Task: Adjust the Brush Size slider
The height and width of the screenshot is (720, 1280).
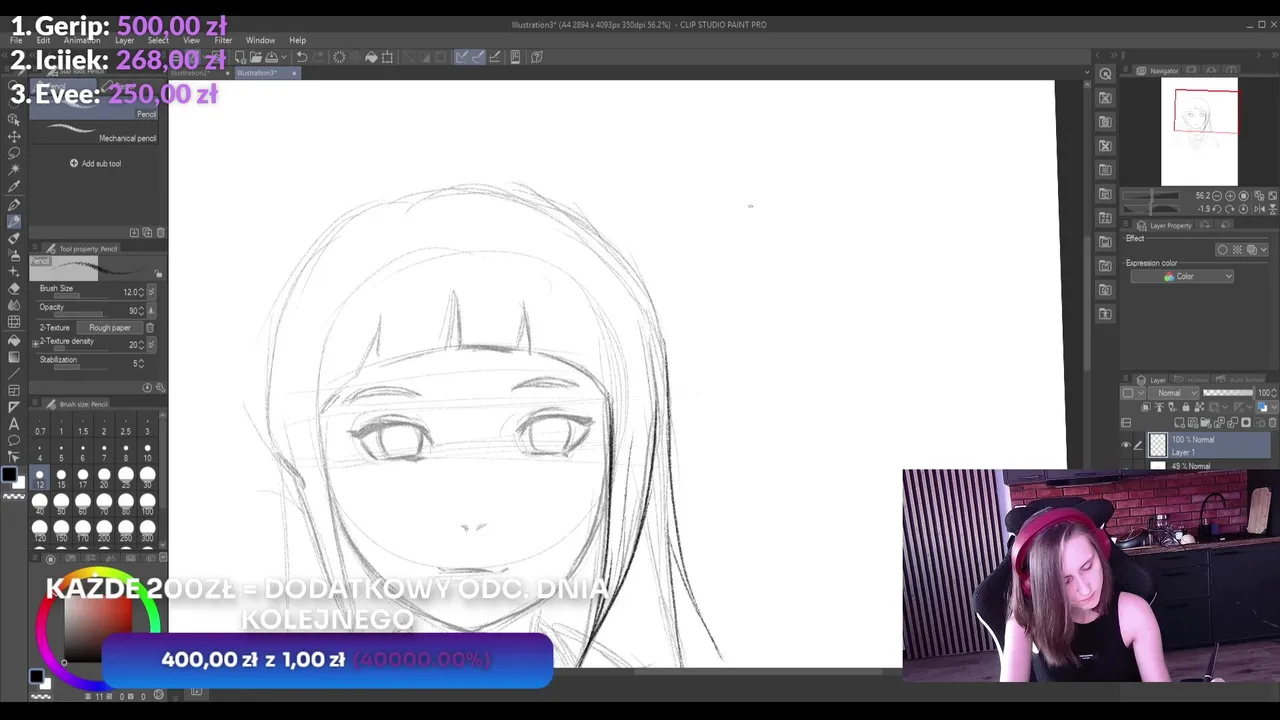Action: (x=80, y=295)
